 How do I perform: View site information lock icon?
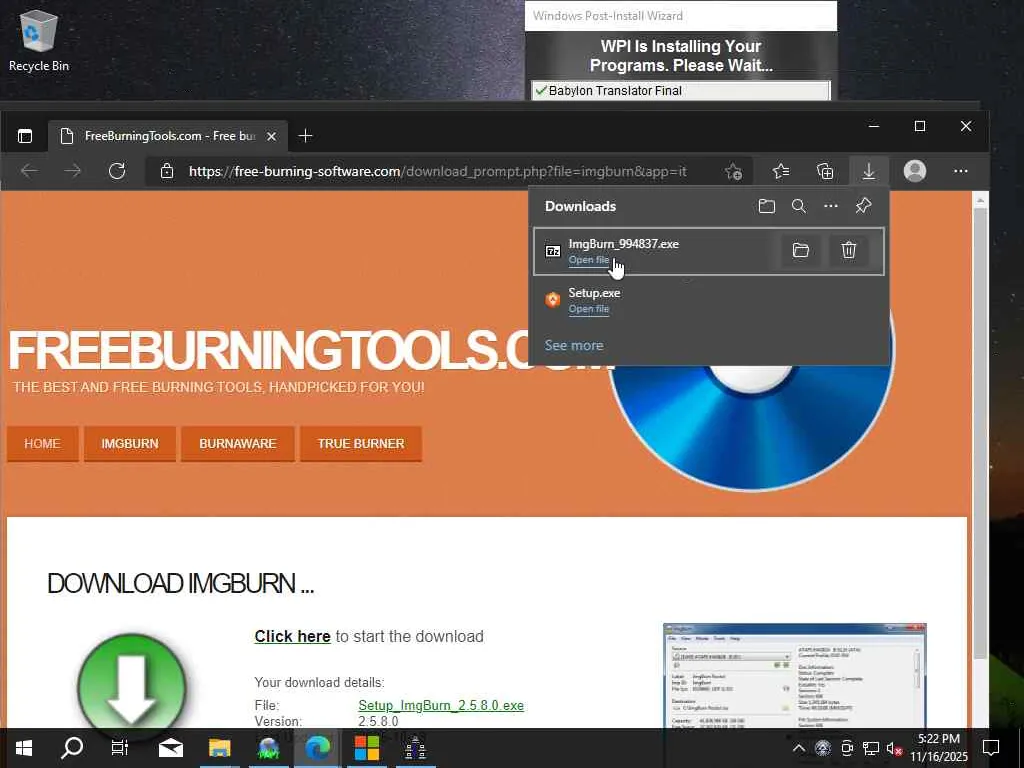click(x=167, y=171)
